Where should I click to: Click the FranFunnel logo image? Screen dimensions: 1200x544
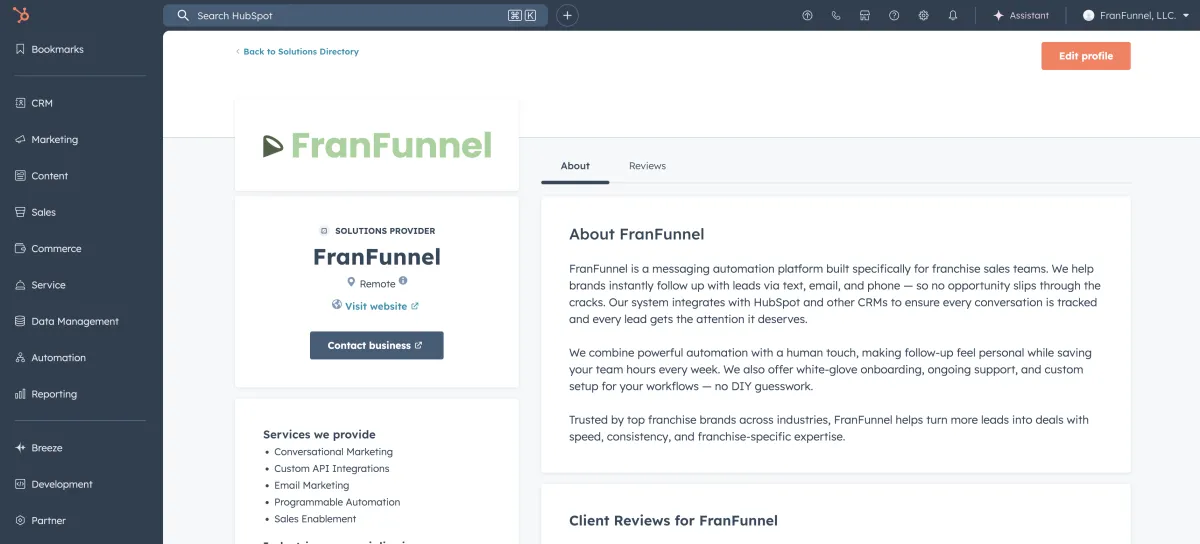pyautogui.click(x=377, y=145)
